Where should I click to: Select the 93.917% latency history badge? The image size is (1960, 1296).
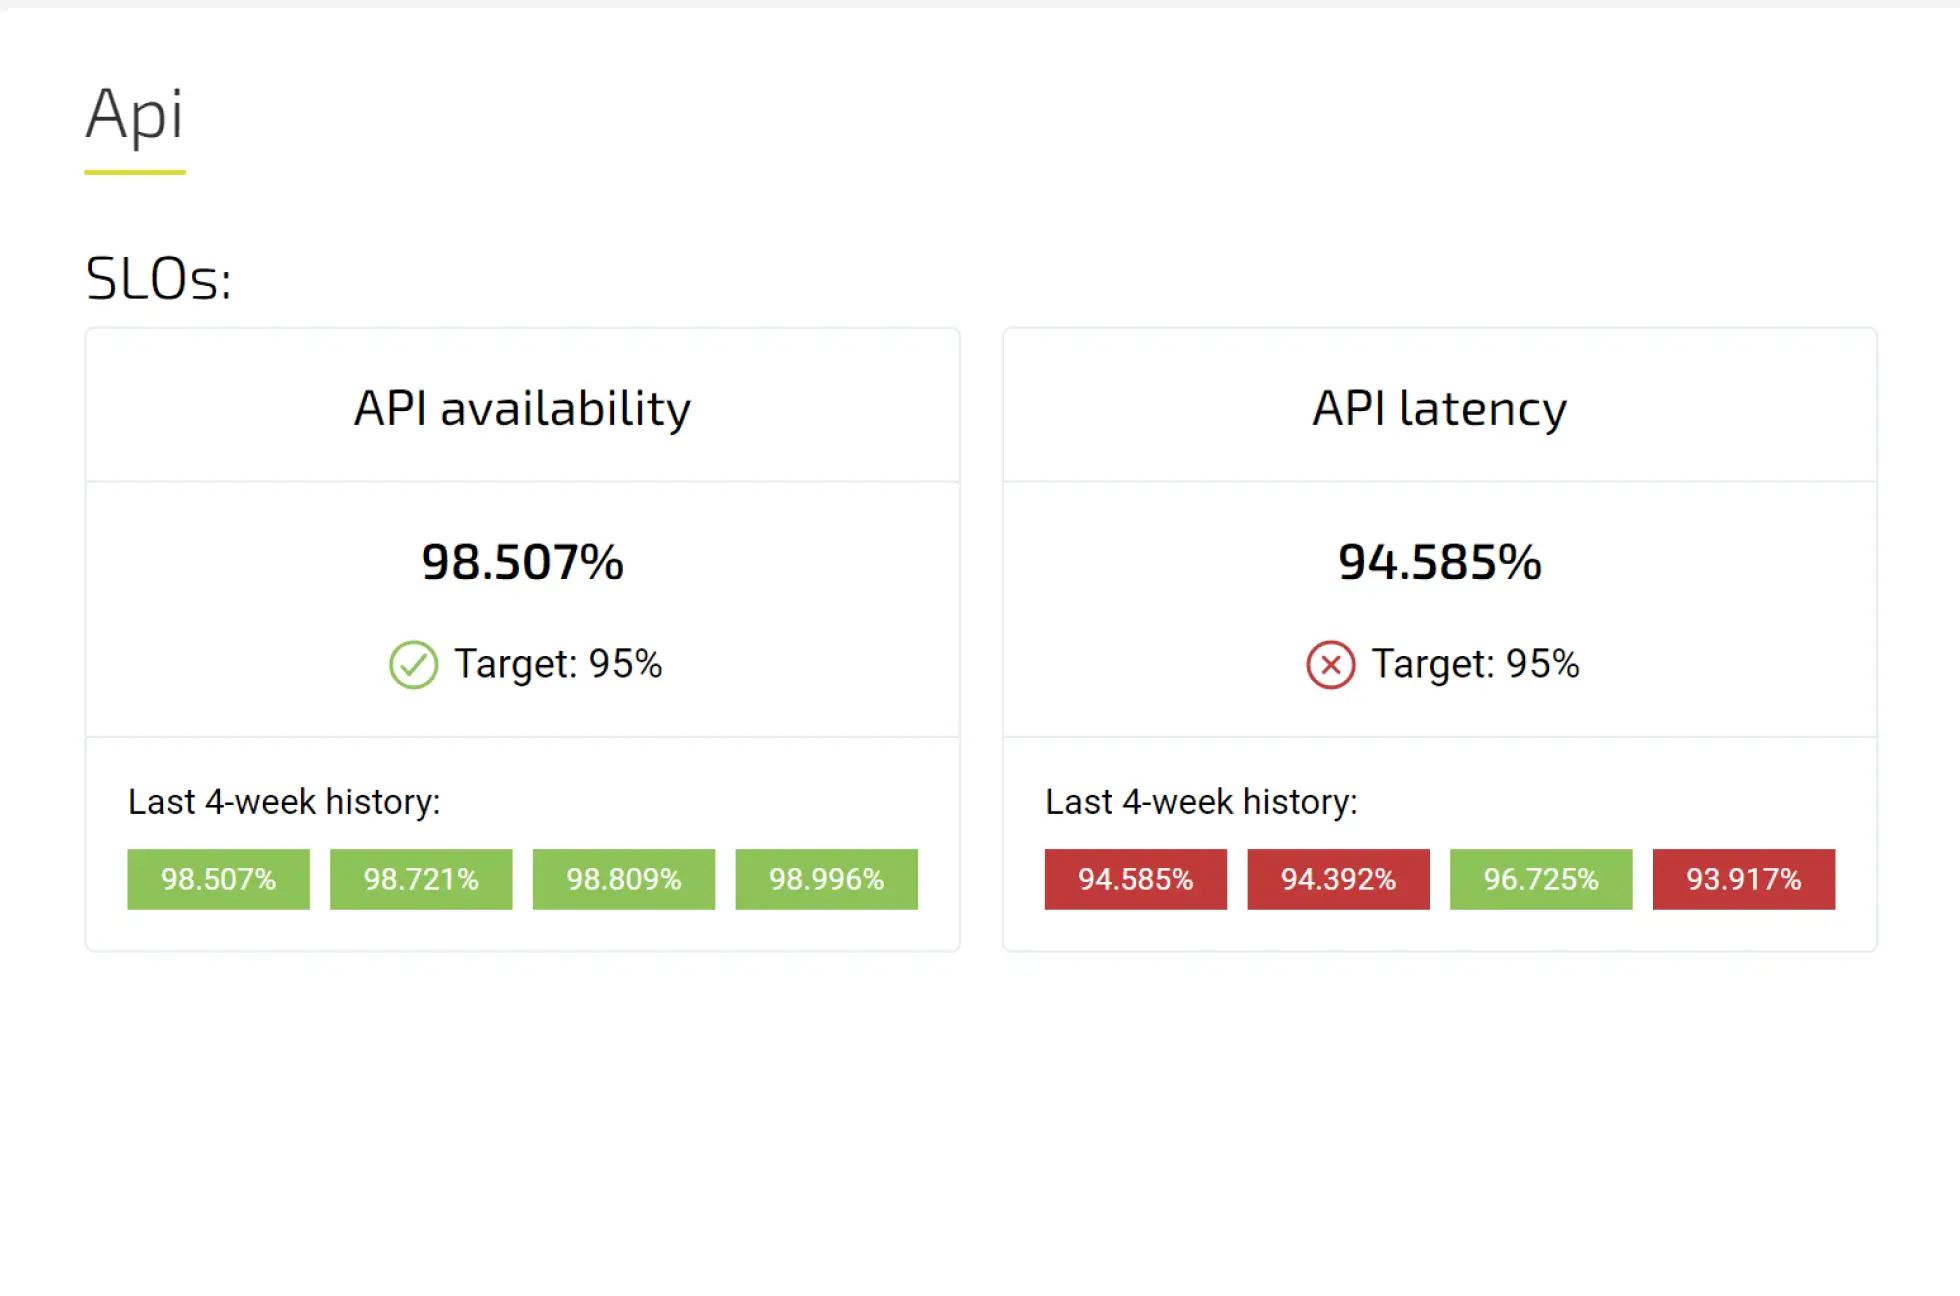pyautogui.click(x=1744, y=879)
